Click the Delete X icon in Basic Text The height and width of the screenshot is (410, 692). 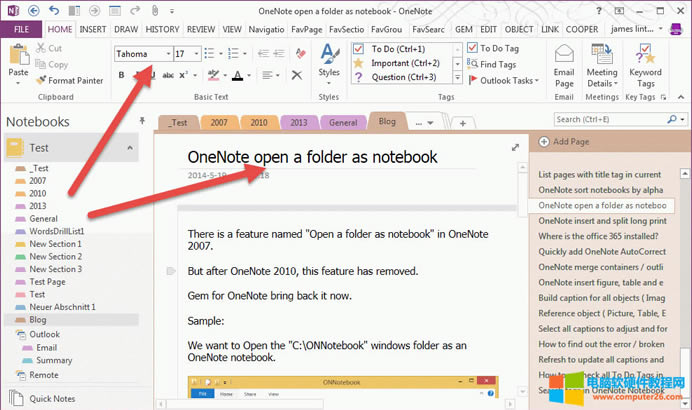point(297,75)
